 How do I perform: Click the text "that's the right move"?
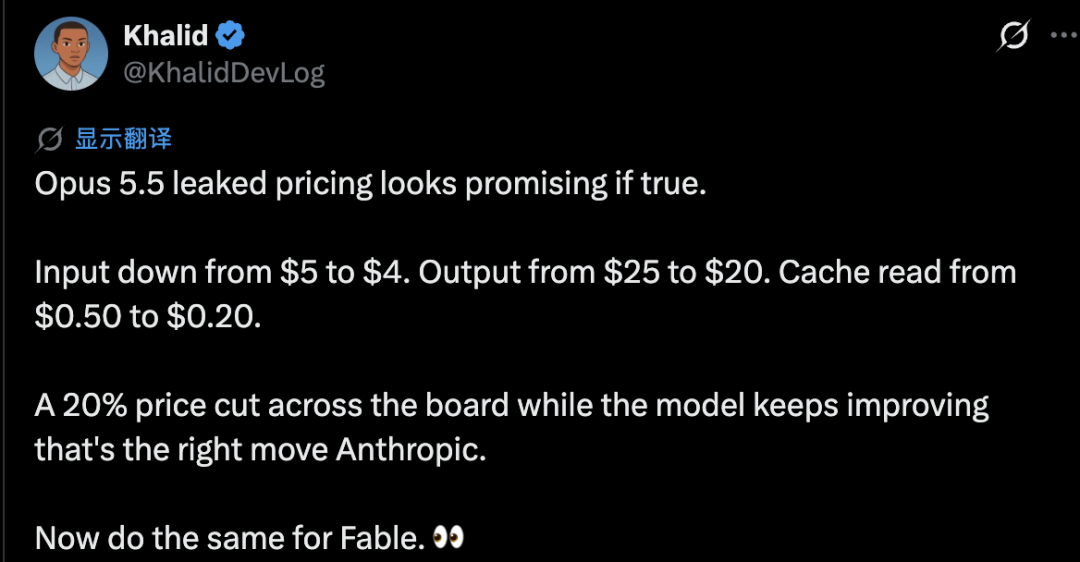click(181, 450)
